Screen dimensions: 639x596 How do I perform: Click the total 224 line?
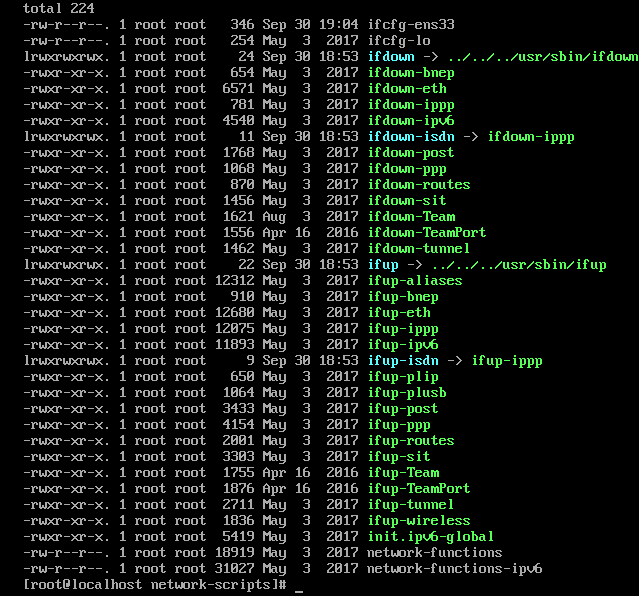click(58, 9)
